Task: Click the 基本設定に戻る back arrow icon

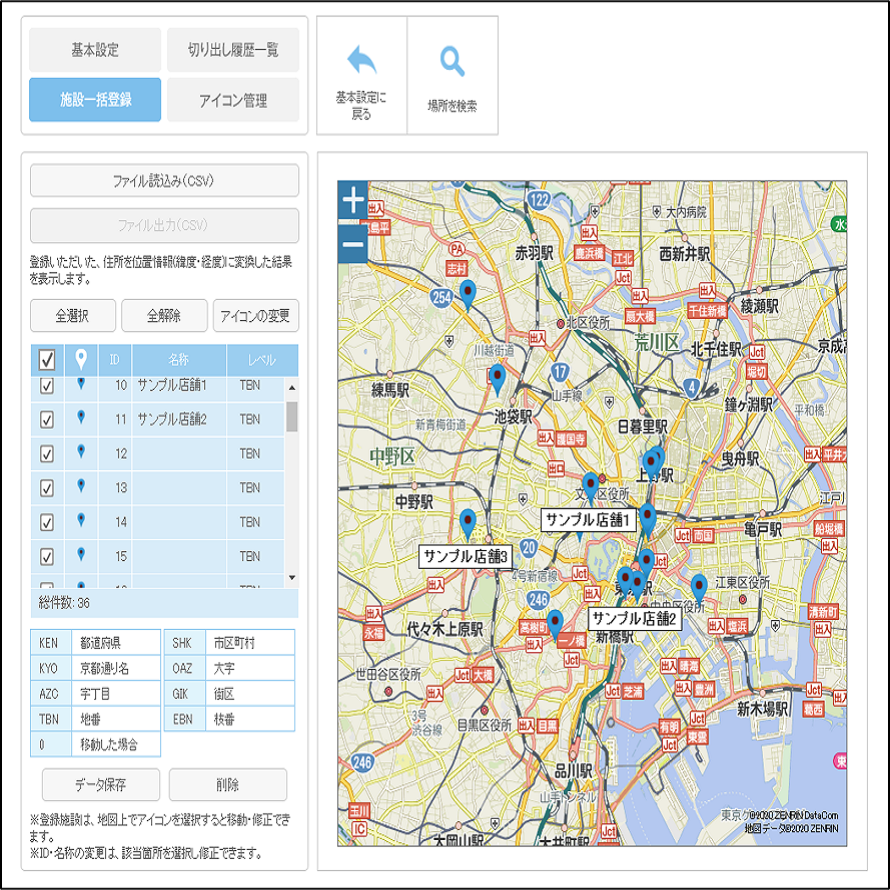Action: 361,63
